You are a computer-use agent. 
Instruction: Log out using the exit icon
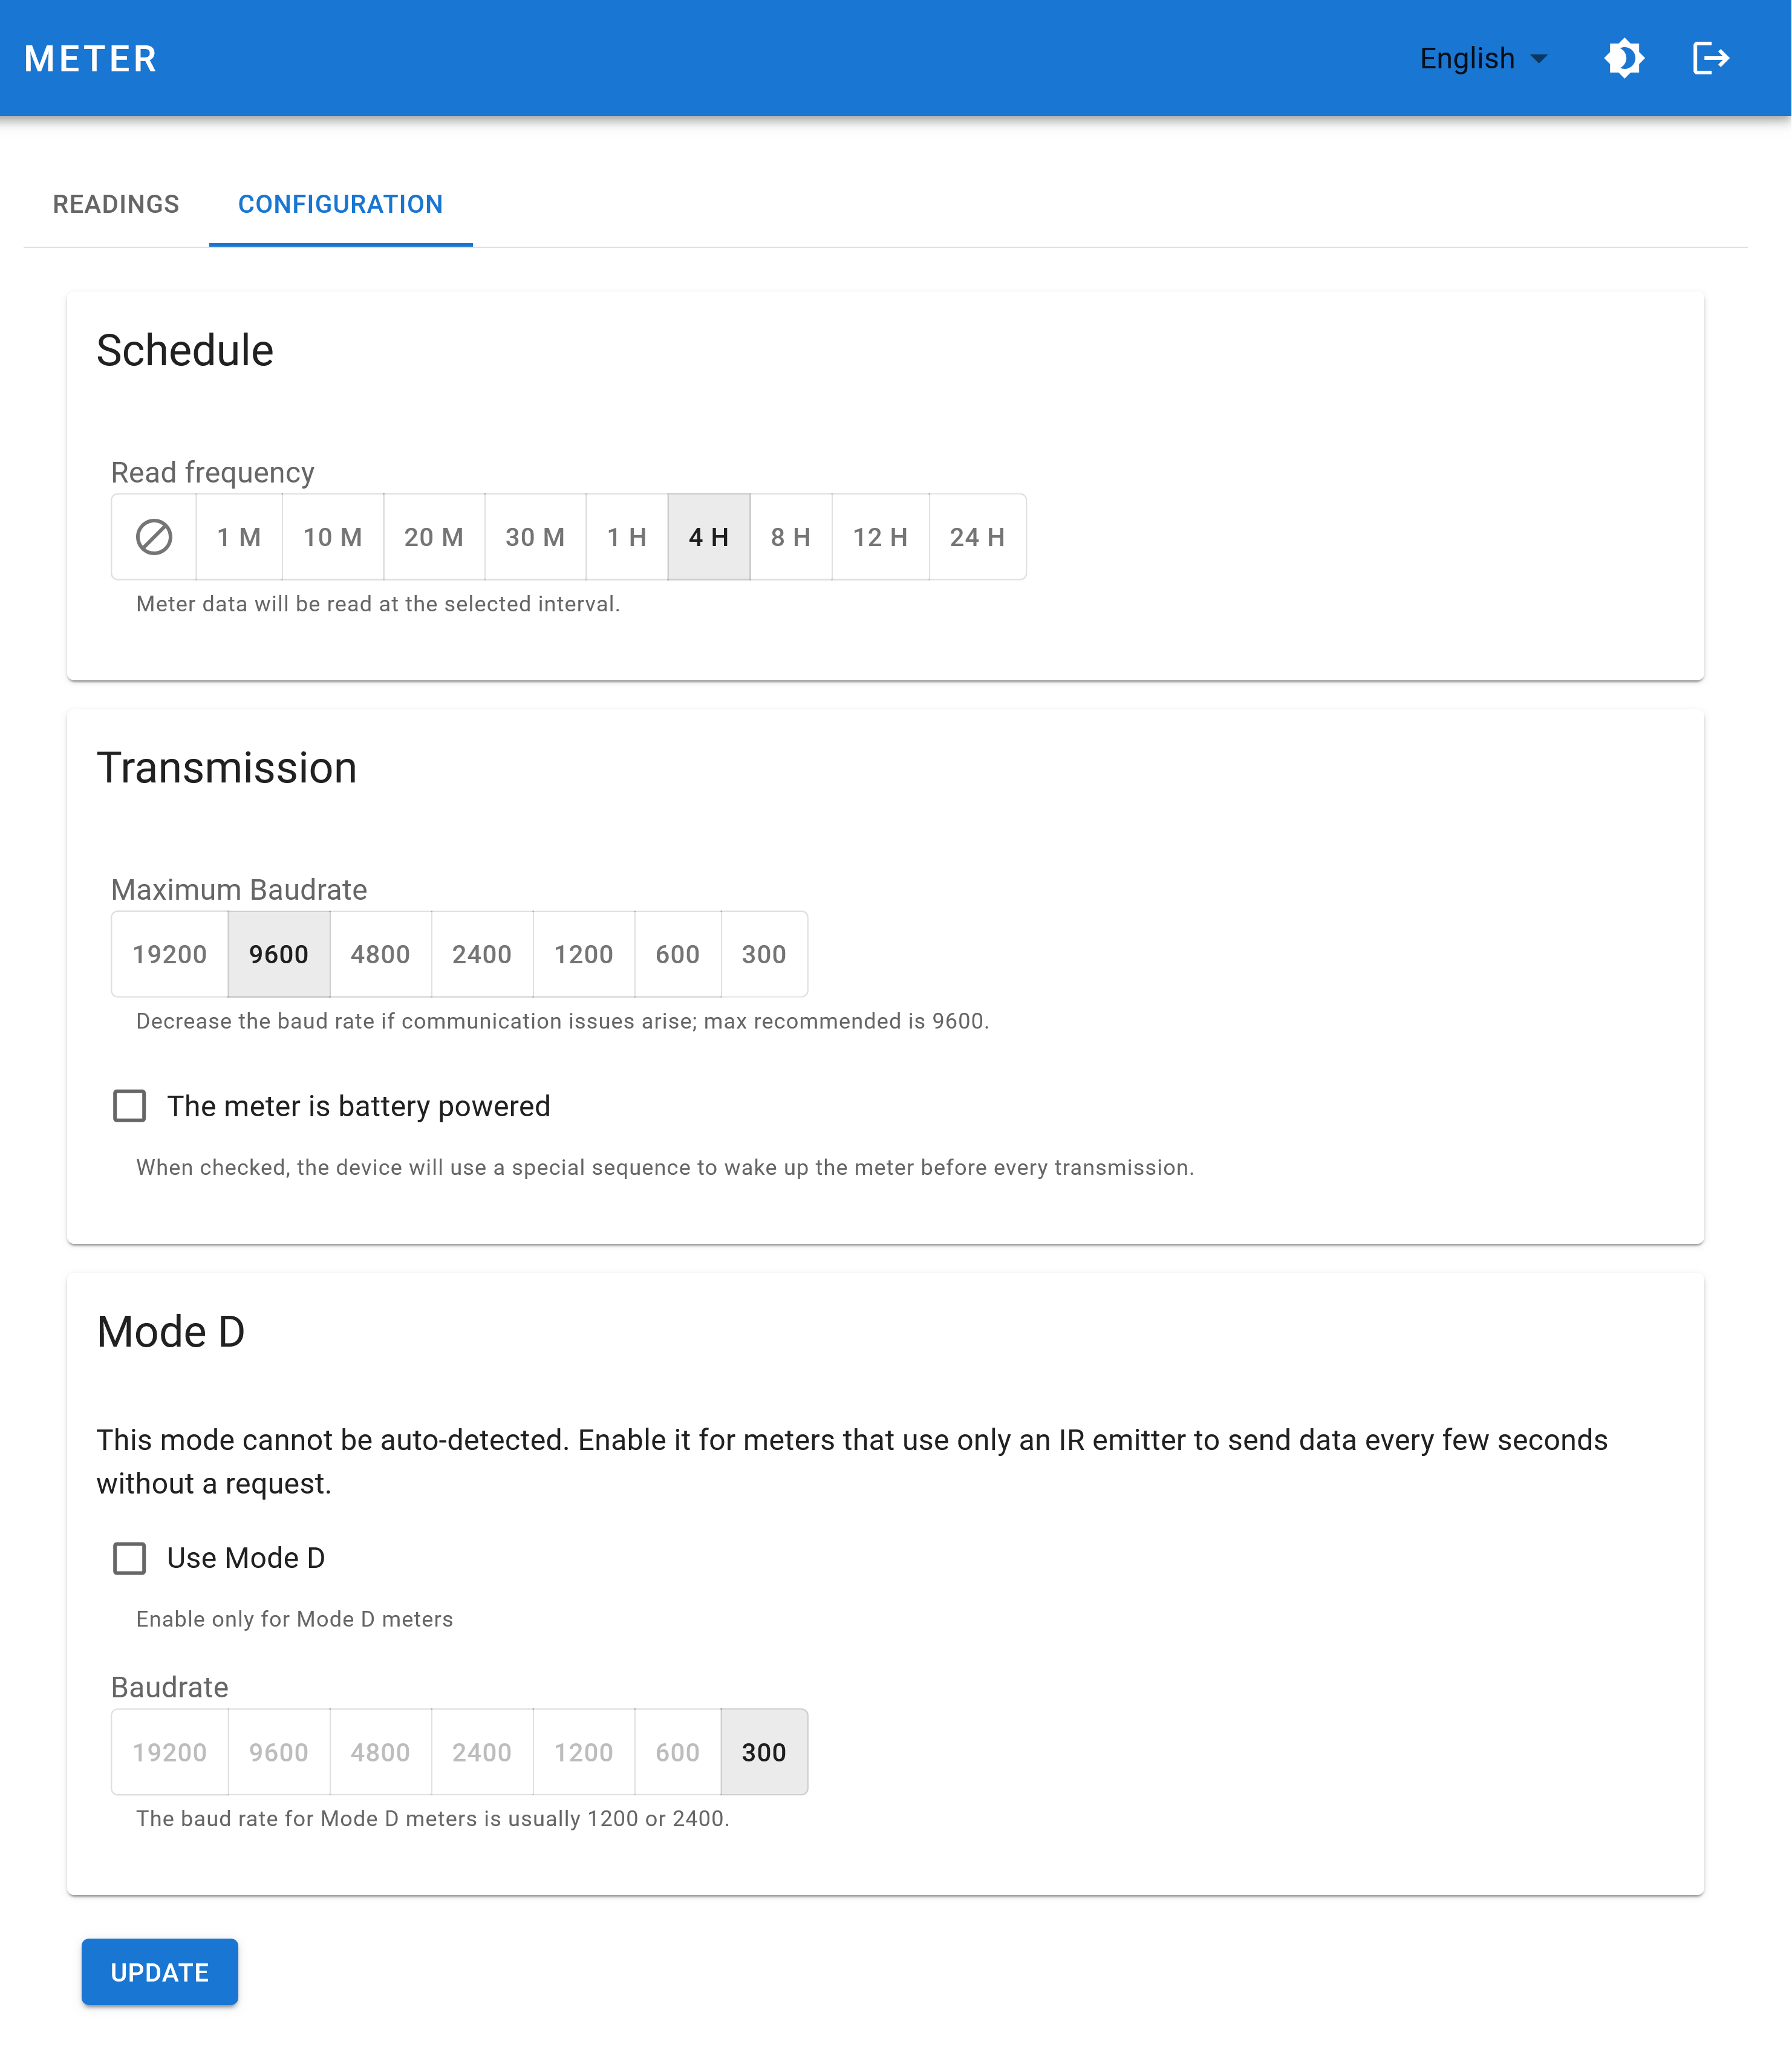tap(1712, 58)
